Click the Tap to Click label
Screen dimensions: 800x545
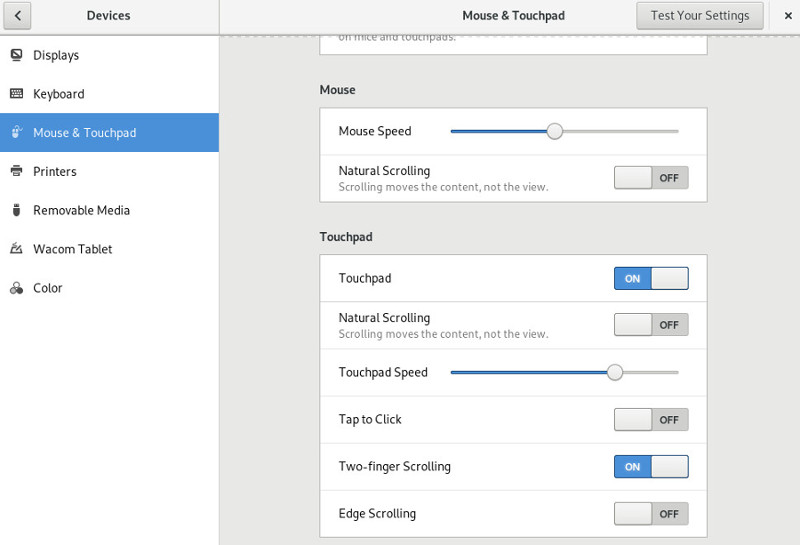coord(370,419)
